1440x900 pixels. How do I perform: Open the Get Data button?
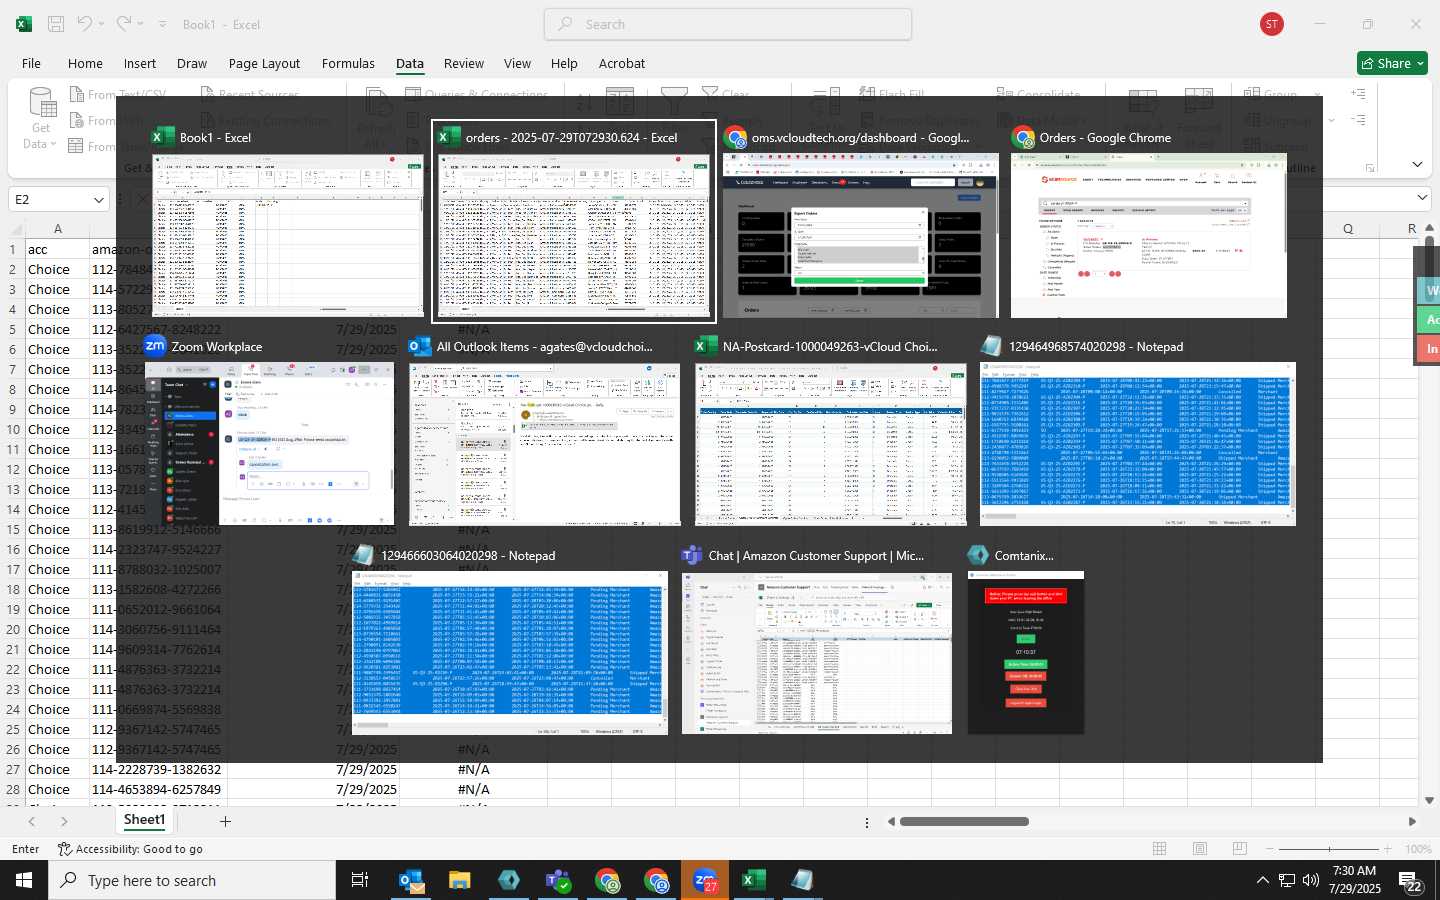coord(41,120)
